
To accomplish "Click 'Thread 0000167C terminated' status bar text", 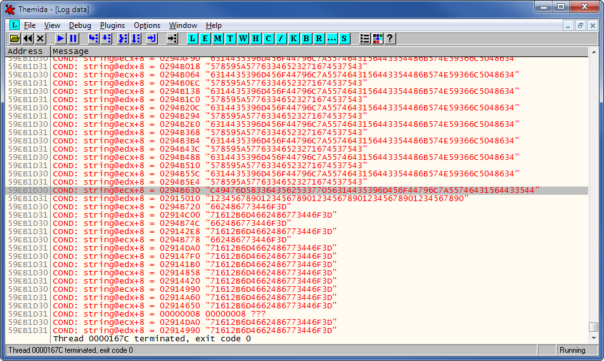I will click(x=71, y=350).
